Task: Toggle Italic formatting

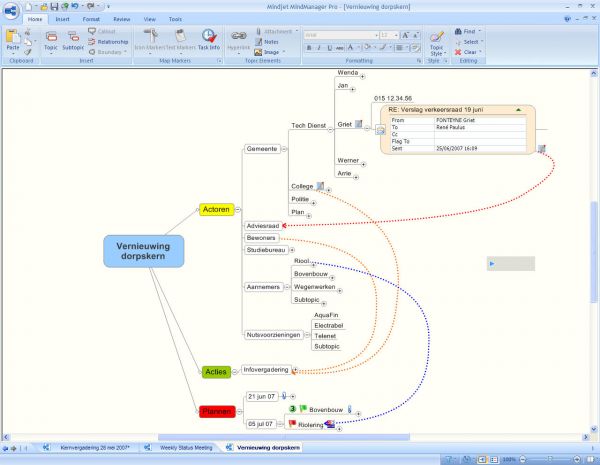Action: tap(319, 48)
